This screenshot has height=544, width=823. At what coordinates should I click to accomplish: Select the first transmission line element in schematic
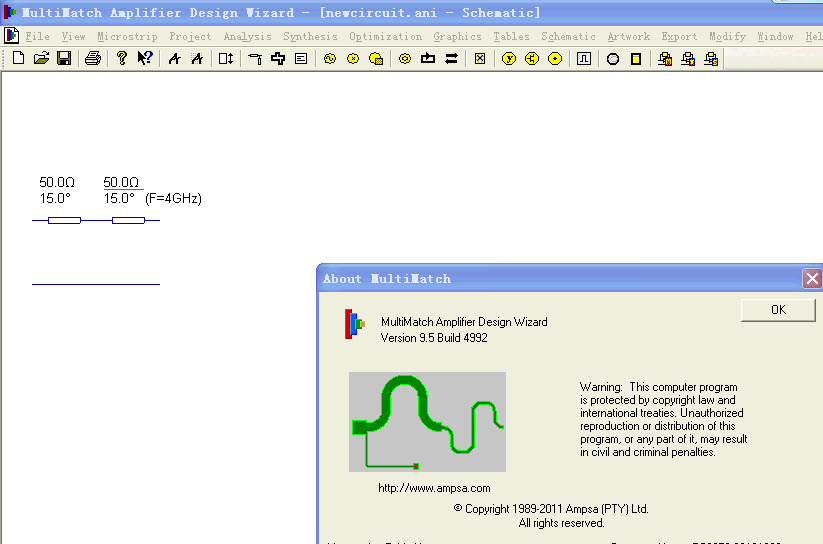64,221
